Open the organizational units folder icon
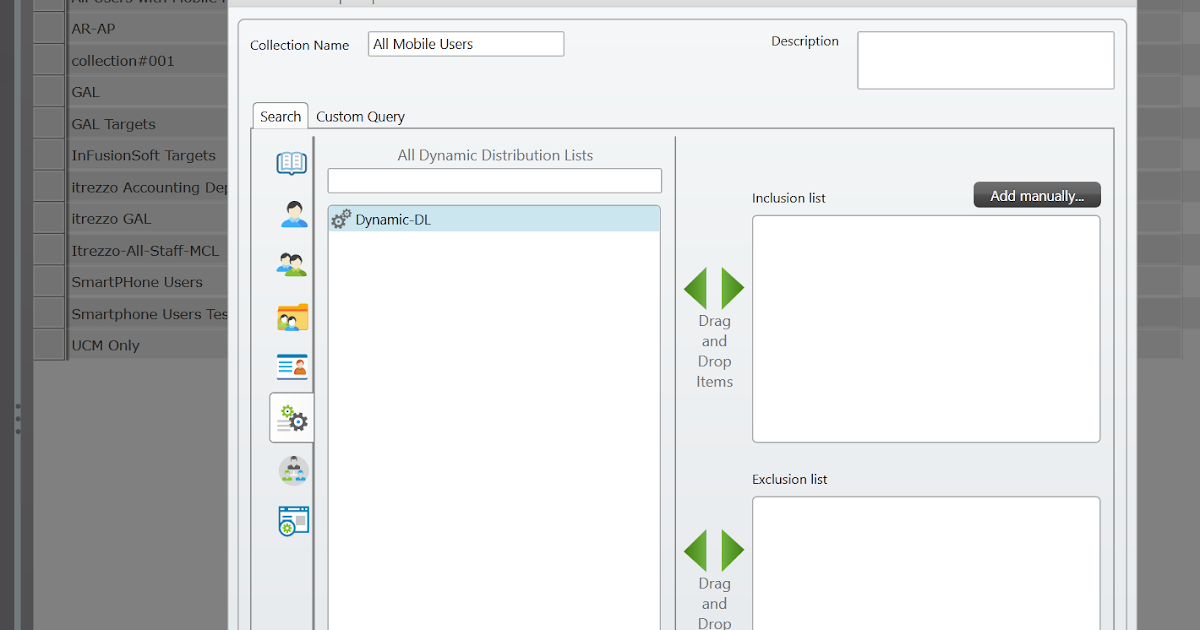Image resolution: width=1200 pixels, height=630 pixels. click(291, 315)
